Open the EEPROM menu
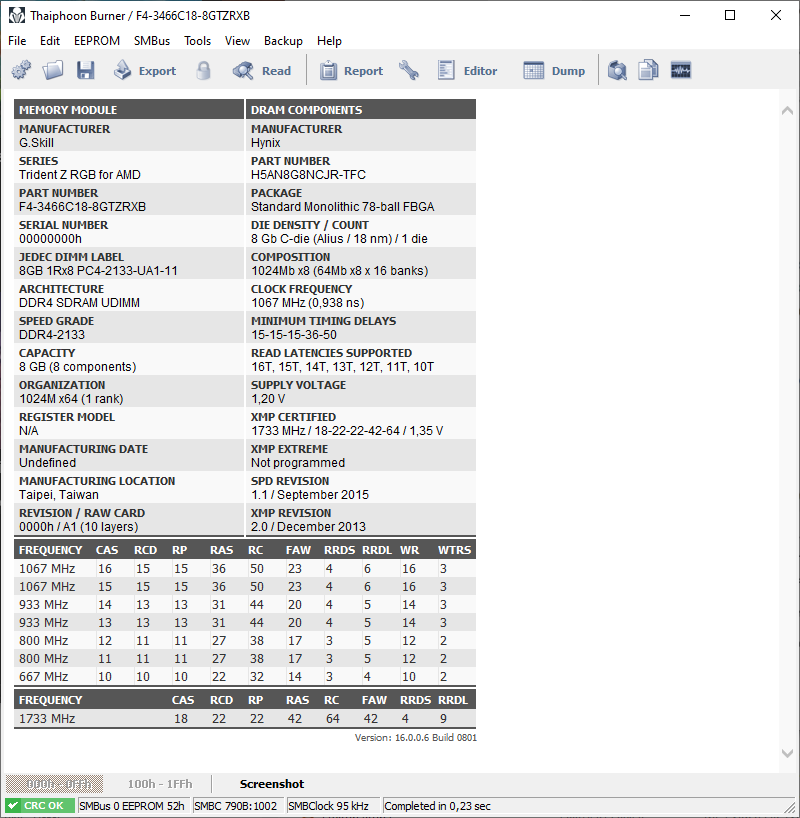The height and width of the screenshot is (818, 800). coord(97,41)
